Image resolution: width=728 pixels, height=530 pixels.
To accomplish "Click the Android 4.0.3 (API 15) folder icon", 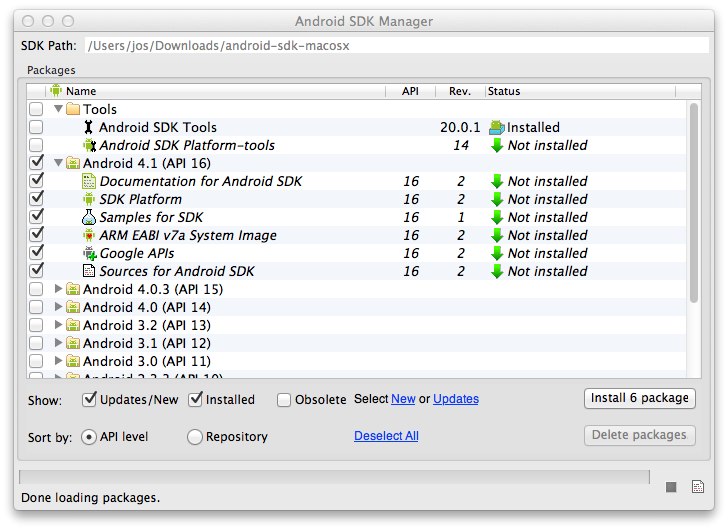I will [73, 289].
